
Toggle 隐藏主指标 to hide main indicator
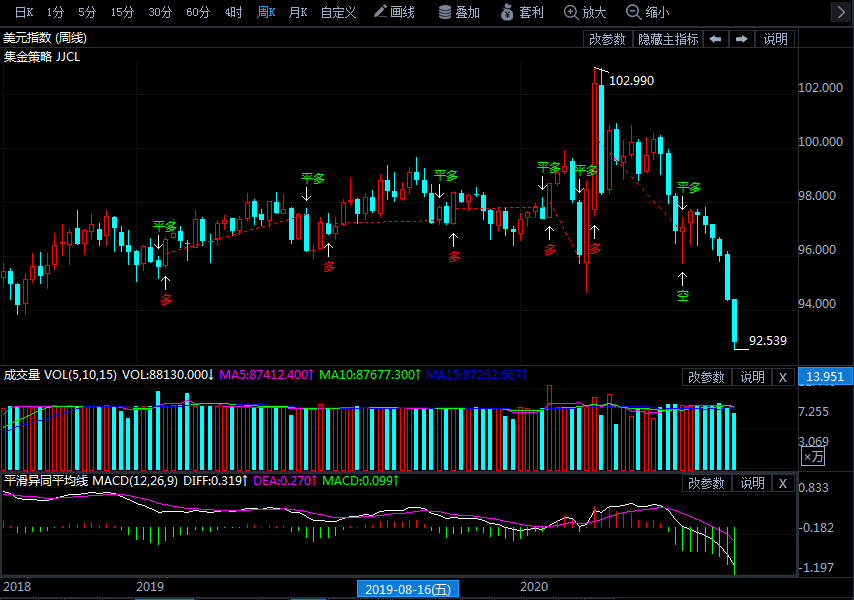coord(668,39)
